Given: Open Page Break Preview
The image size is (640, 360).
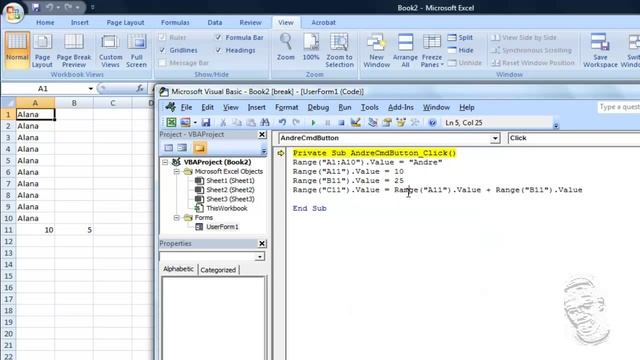Looking at the screenshot, I should tap(74, 51).
